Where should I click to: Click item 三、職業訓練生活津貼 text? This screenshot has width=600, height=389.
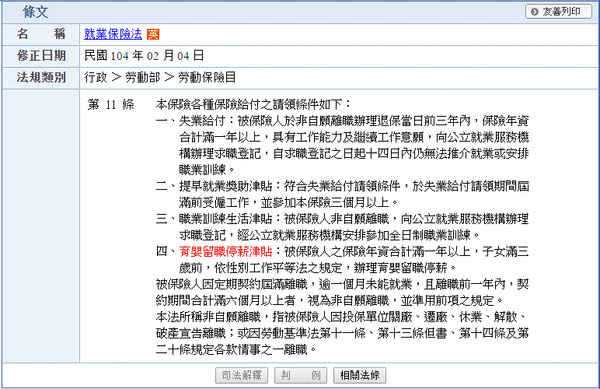pyautogui.click(x=342, y=227)
